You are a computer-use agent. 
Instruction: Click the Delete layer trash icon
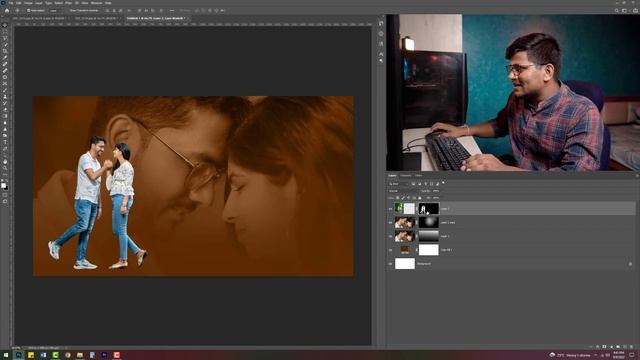(x=631, y=347)
